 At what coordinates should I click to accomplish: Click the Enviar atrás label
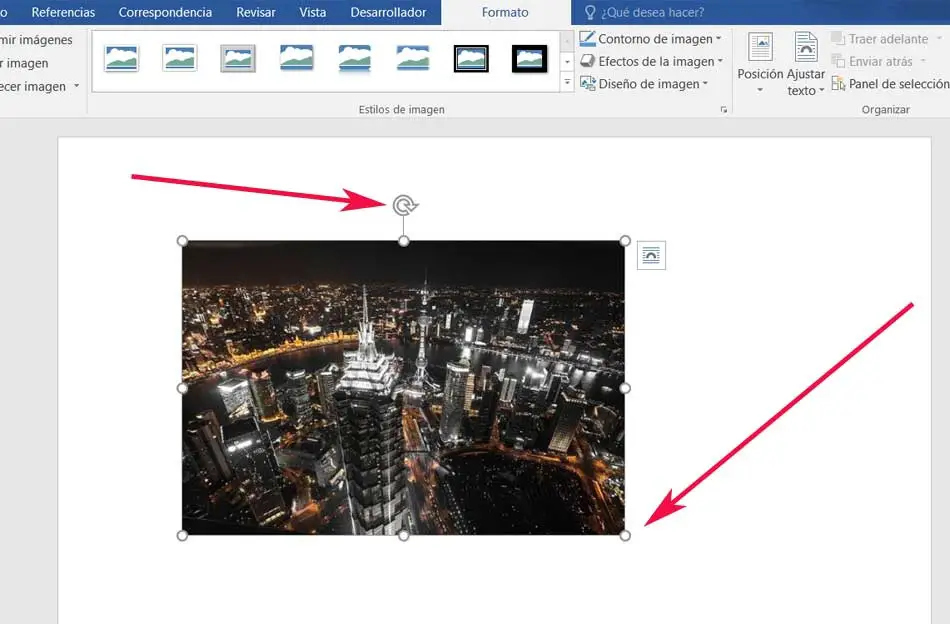pos(881,61)
